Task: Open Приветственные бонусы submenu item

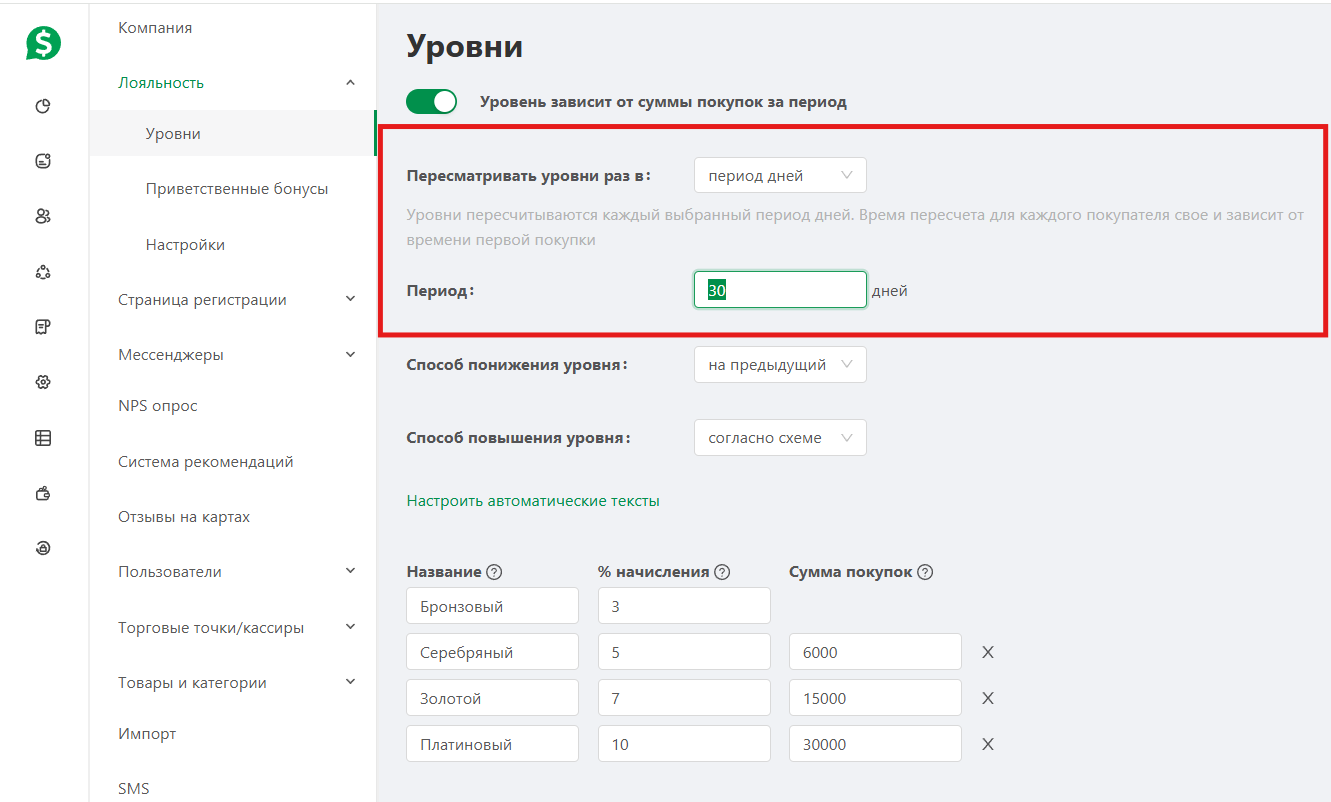Action: coord(237,189)
